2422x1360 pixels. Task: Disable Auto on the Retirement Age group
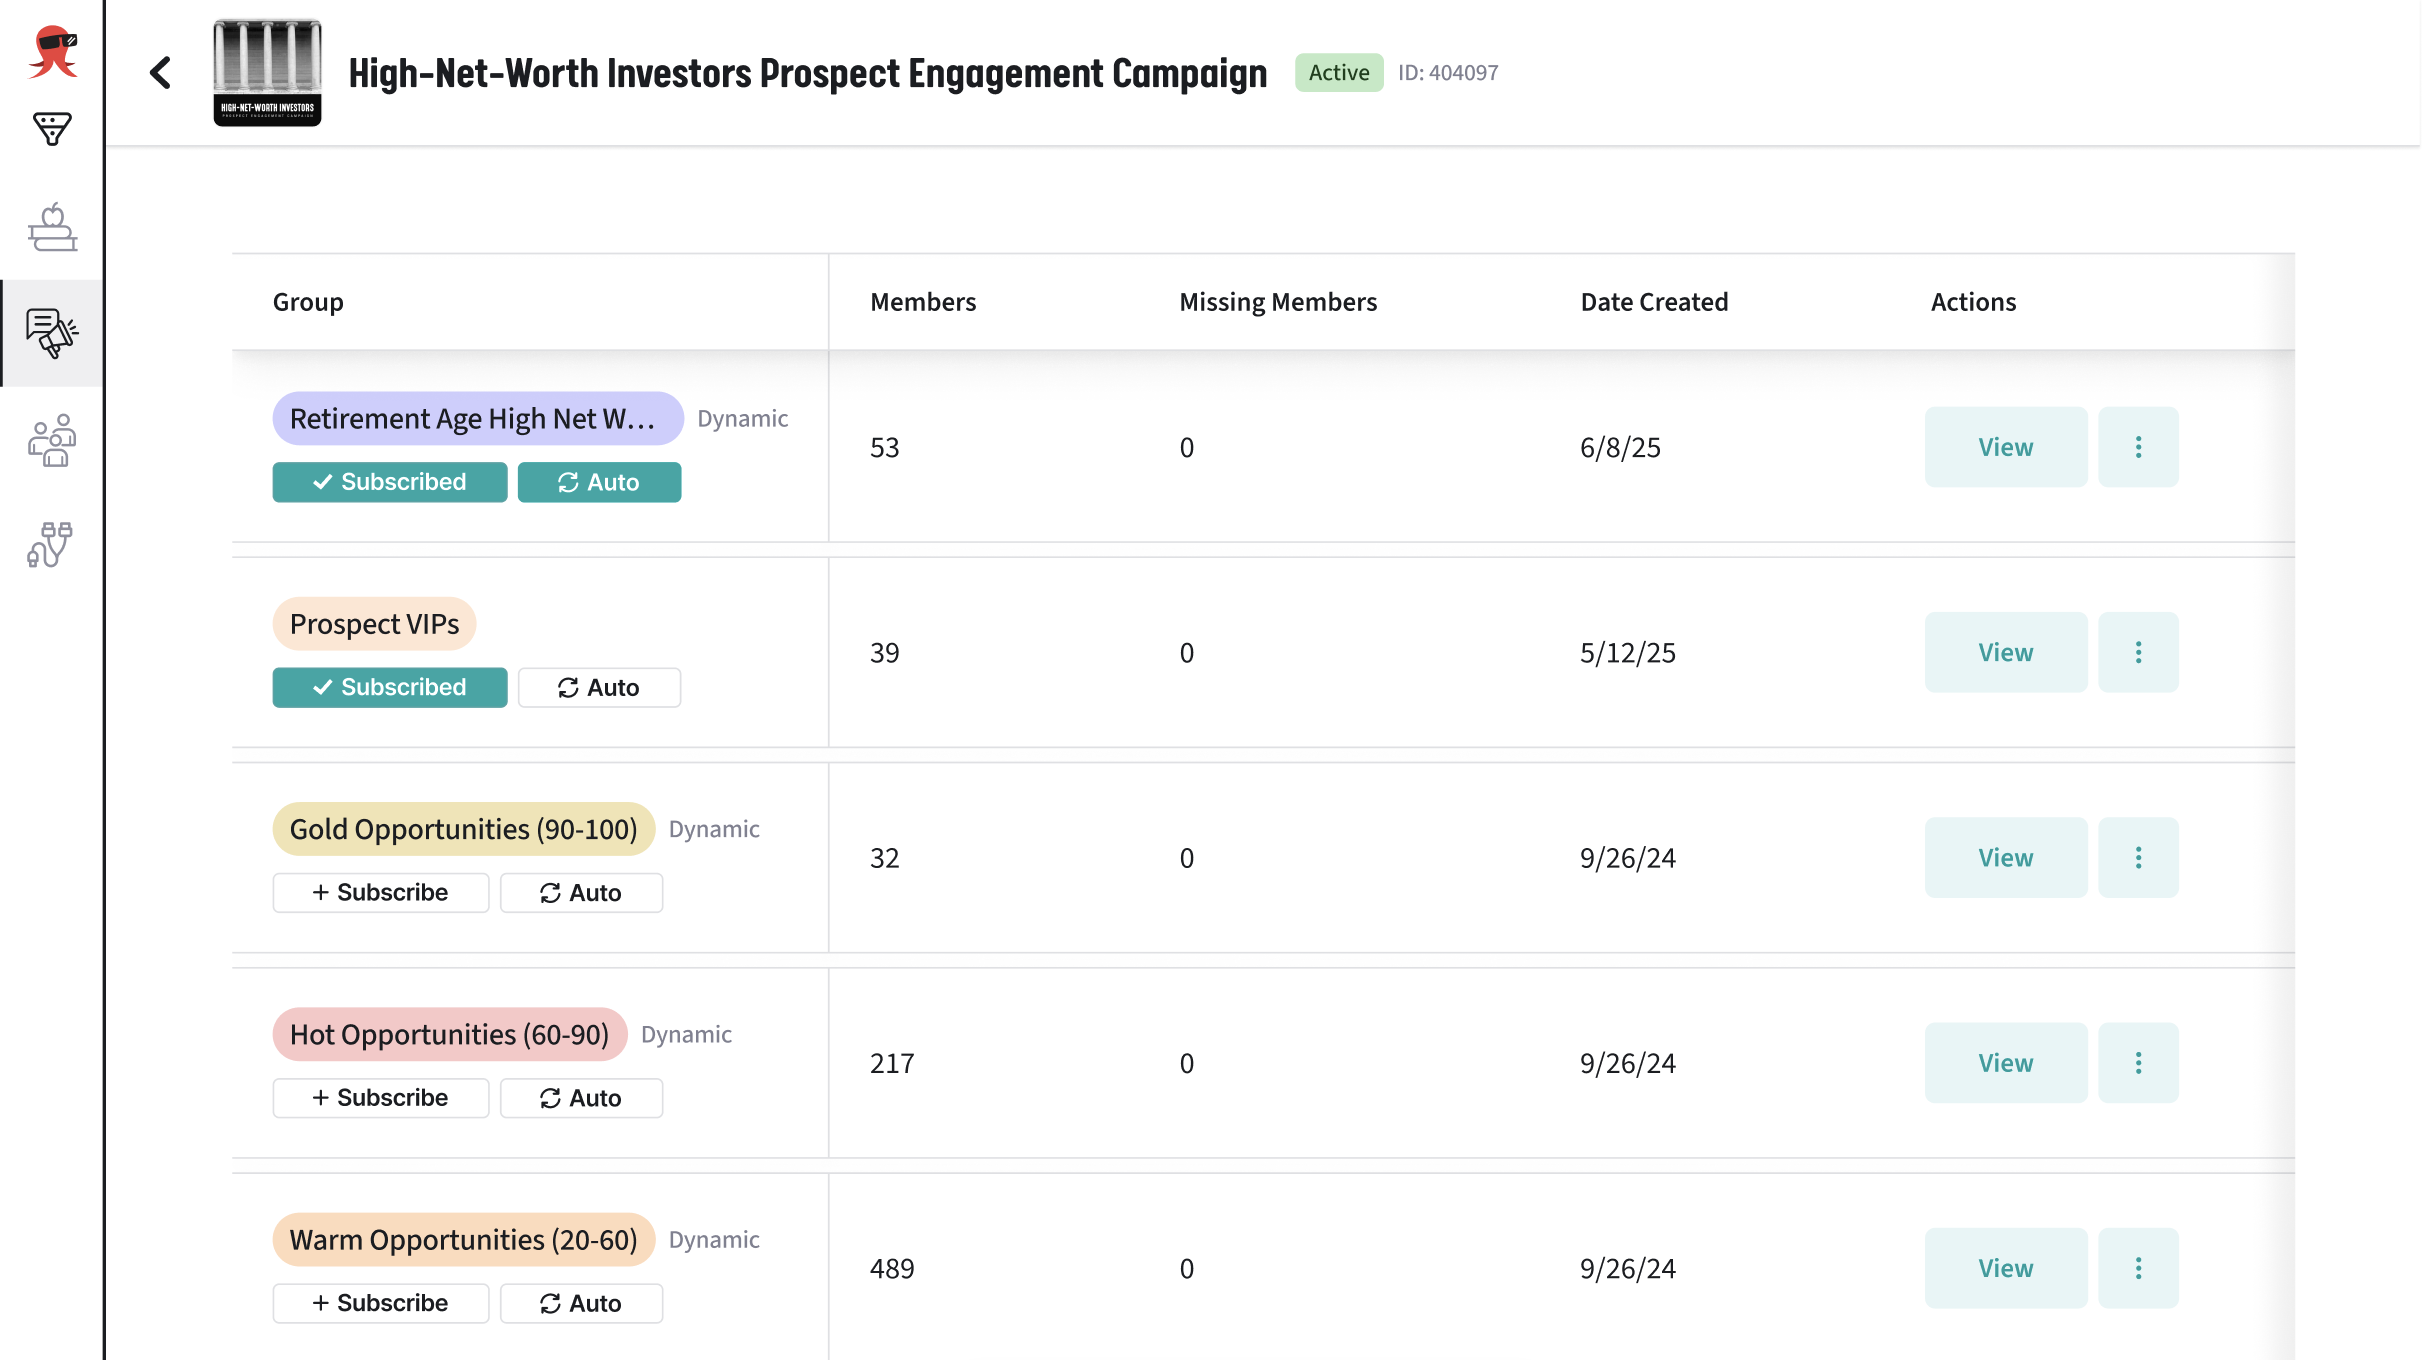click(599, 482)
